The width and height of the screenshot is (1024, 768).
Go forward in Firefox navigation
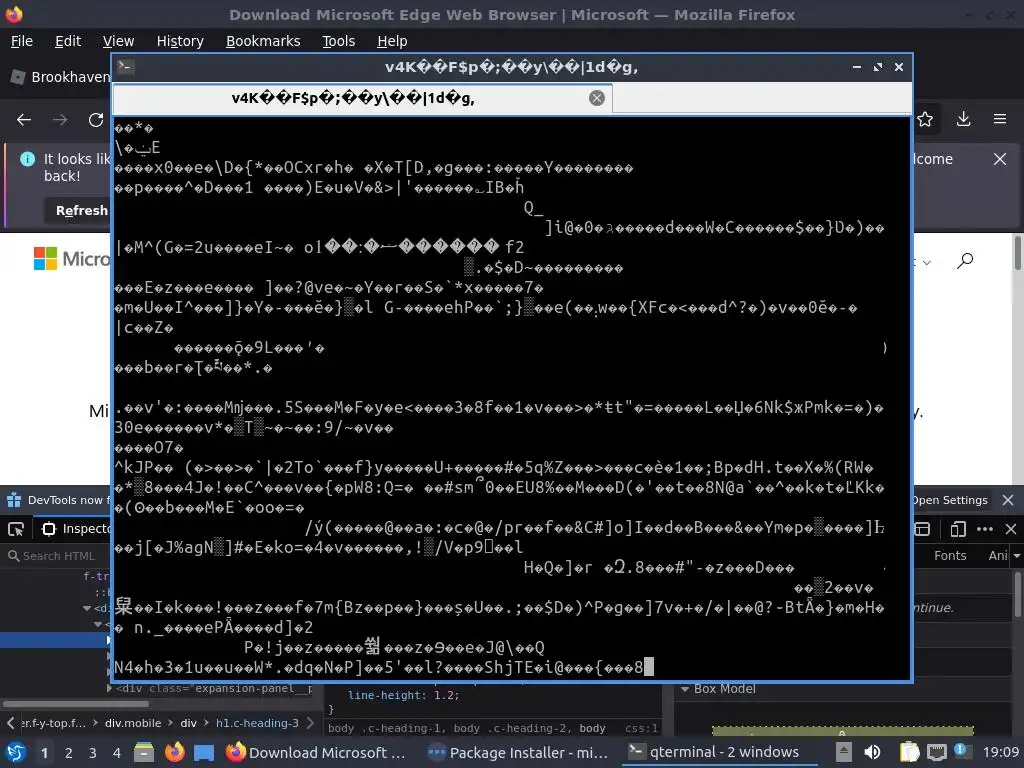tap(60, 120)
